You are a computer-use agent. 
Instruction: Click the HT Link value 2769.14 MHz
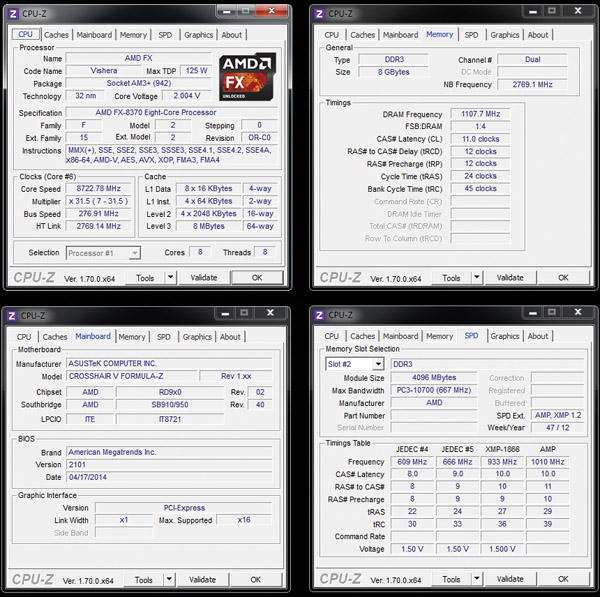(98, 226)
